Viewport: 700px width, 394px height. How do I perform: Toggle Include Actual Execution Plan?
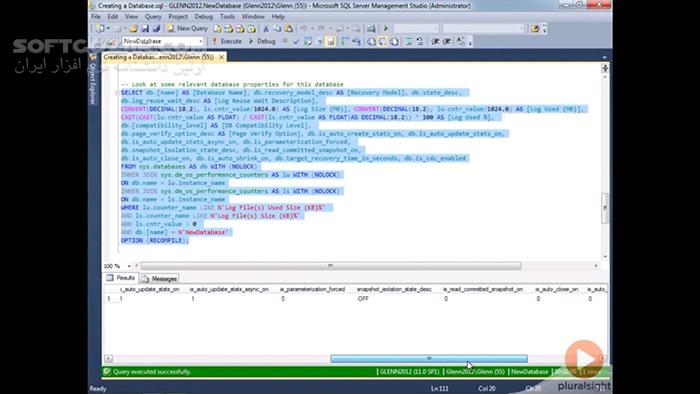345,41
